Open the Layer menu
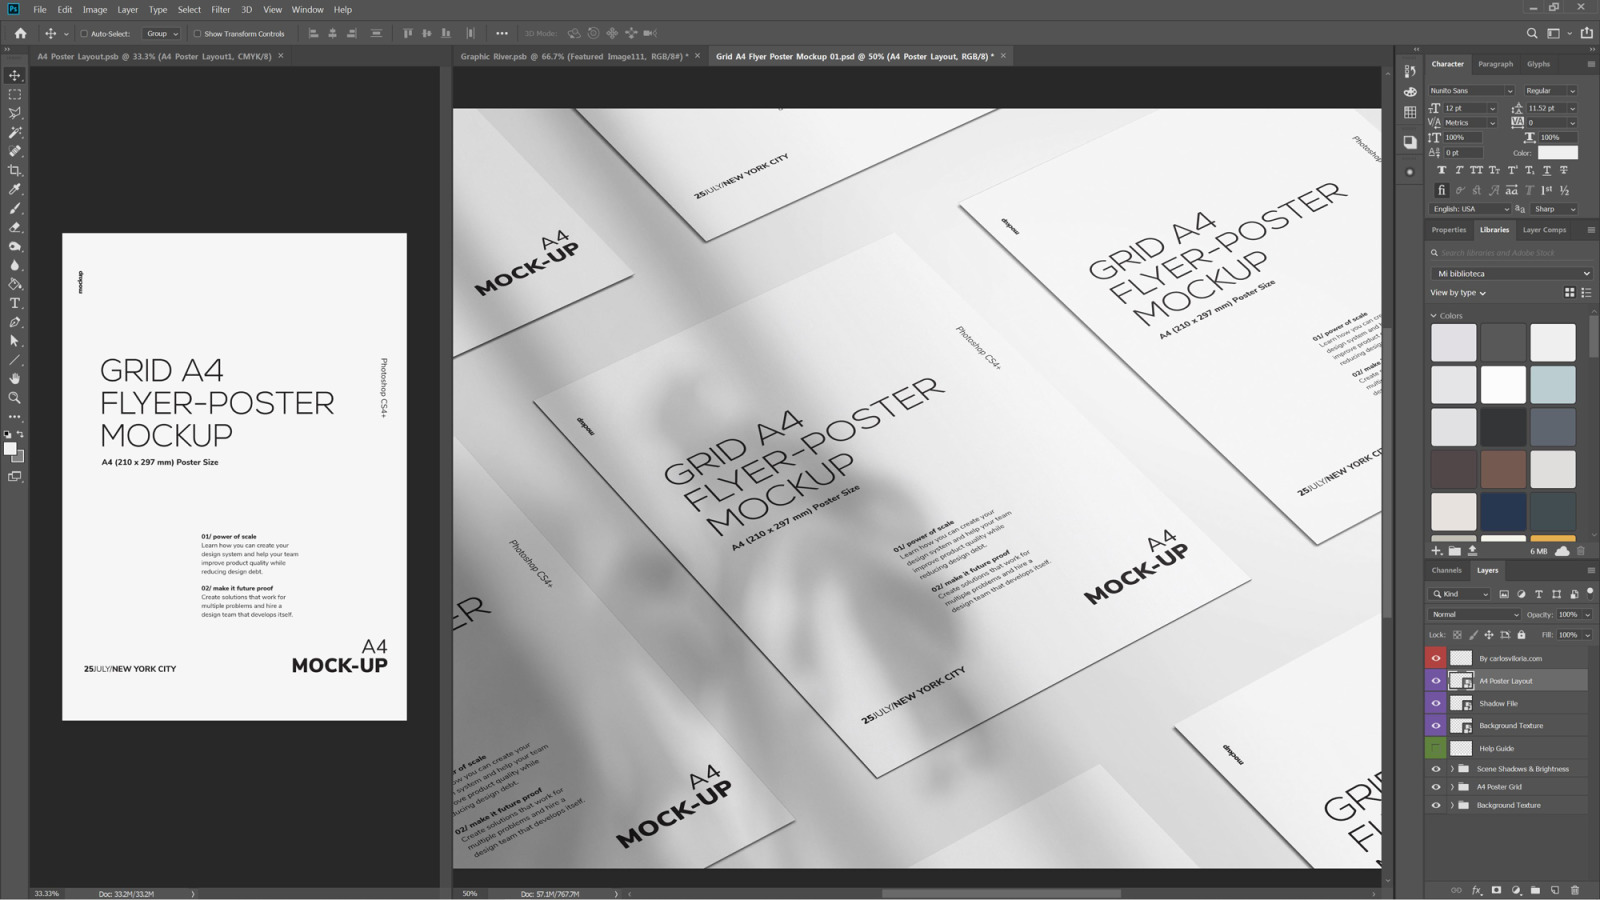This screenshot has width=1600, height=900. (128, 9)
